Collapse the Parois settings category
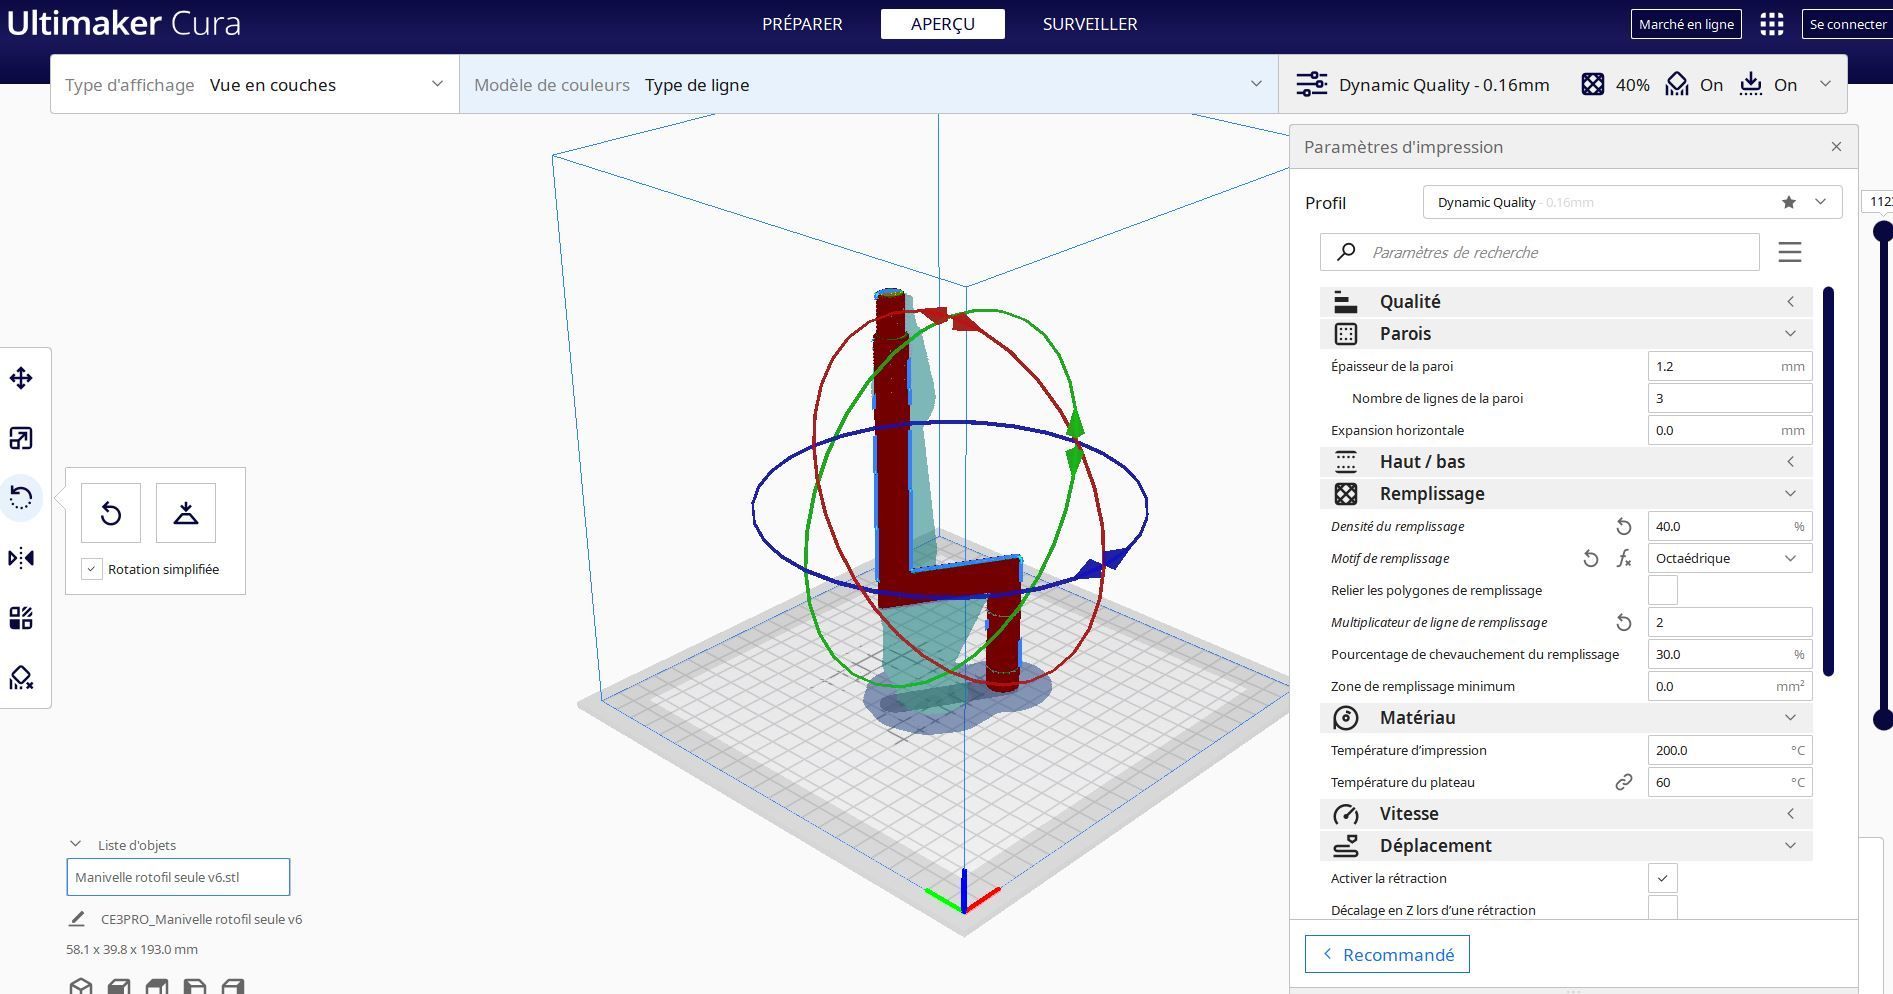Viewport: 1893px width, 994px height. [1566, 334]
